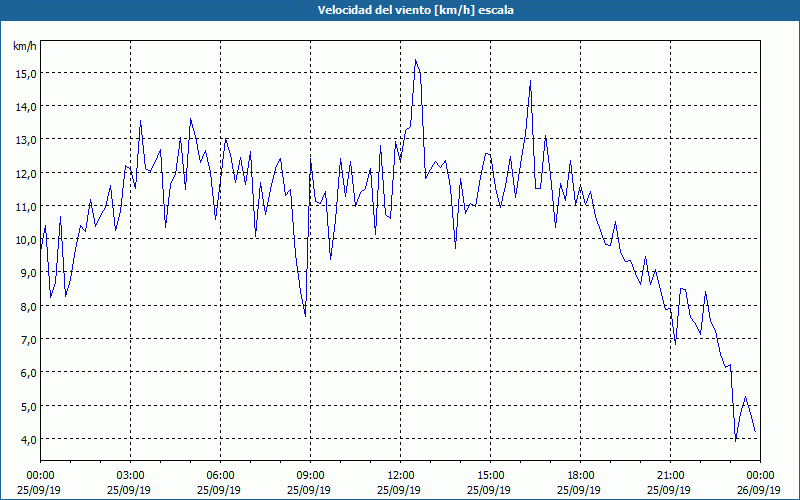Click the '18:00' time axis label
The height and width of the screenshot is (500, 800).
[x=580, y=476]
